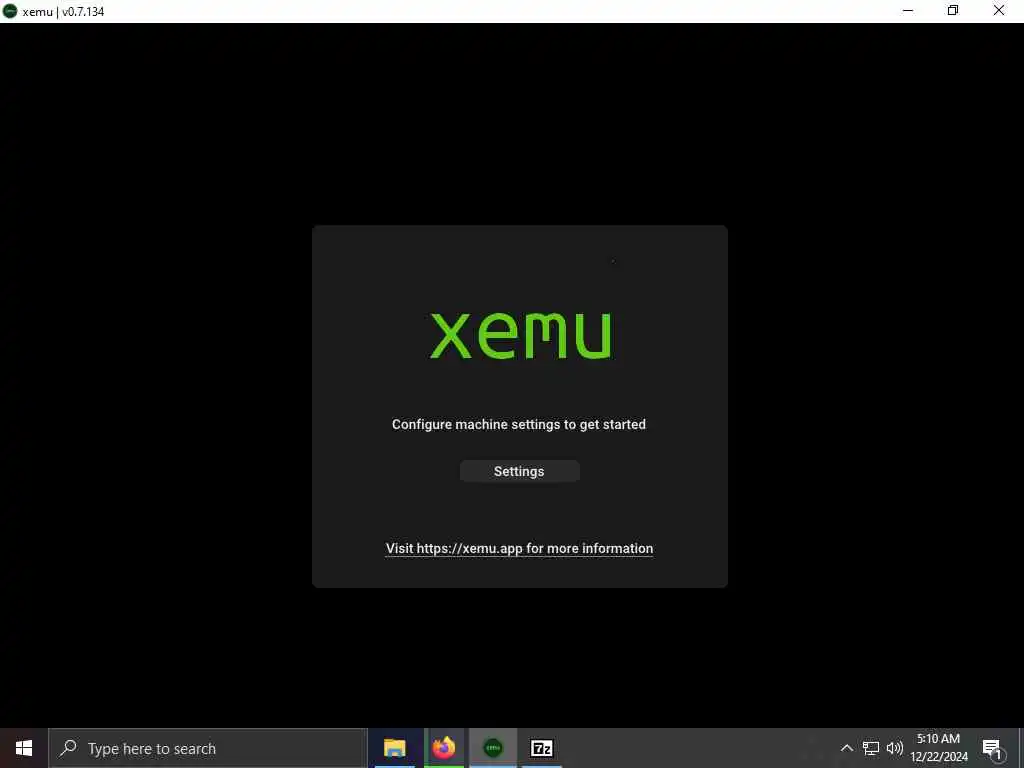Select the xemu taskbar icon
This screenshot has width=1024, height=768.
pyautogui.click(x=493, y=748)
